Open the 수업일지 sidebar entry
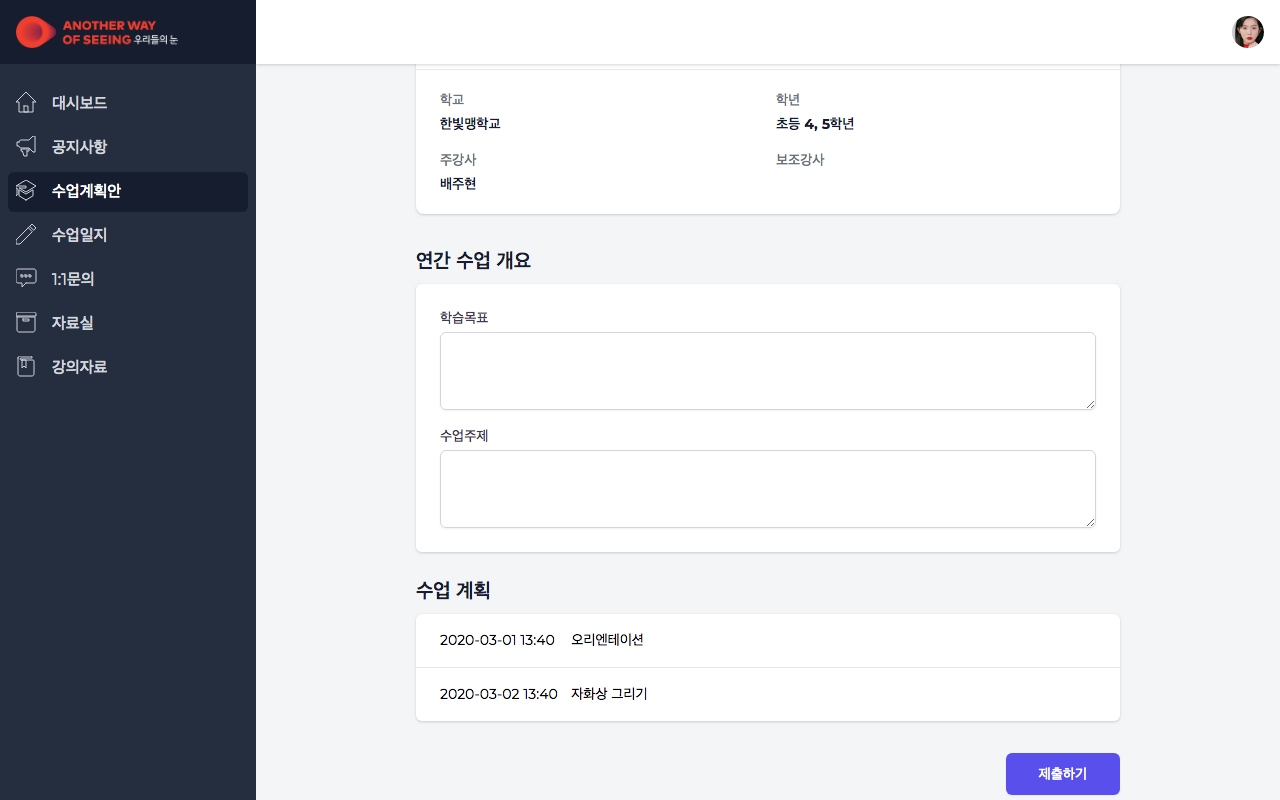 tap(79, 234)
